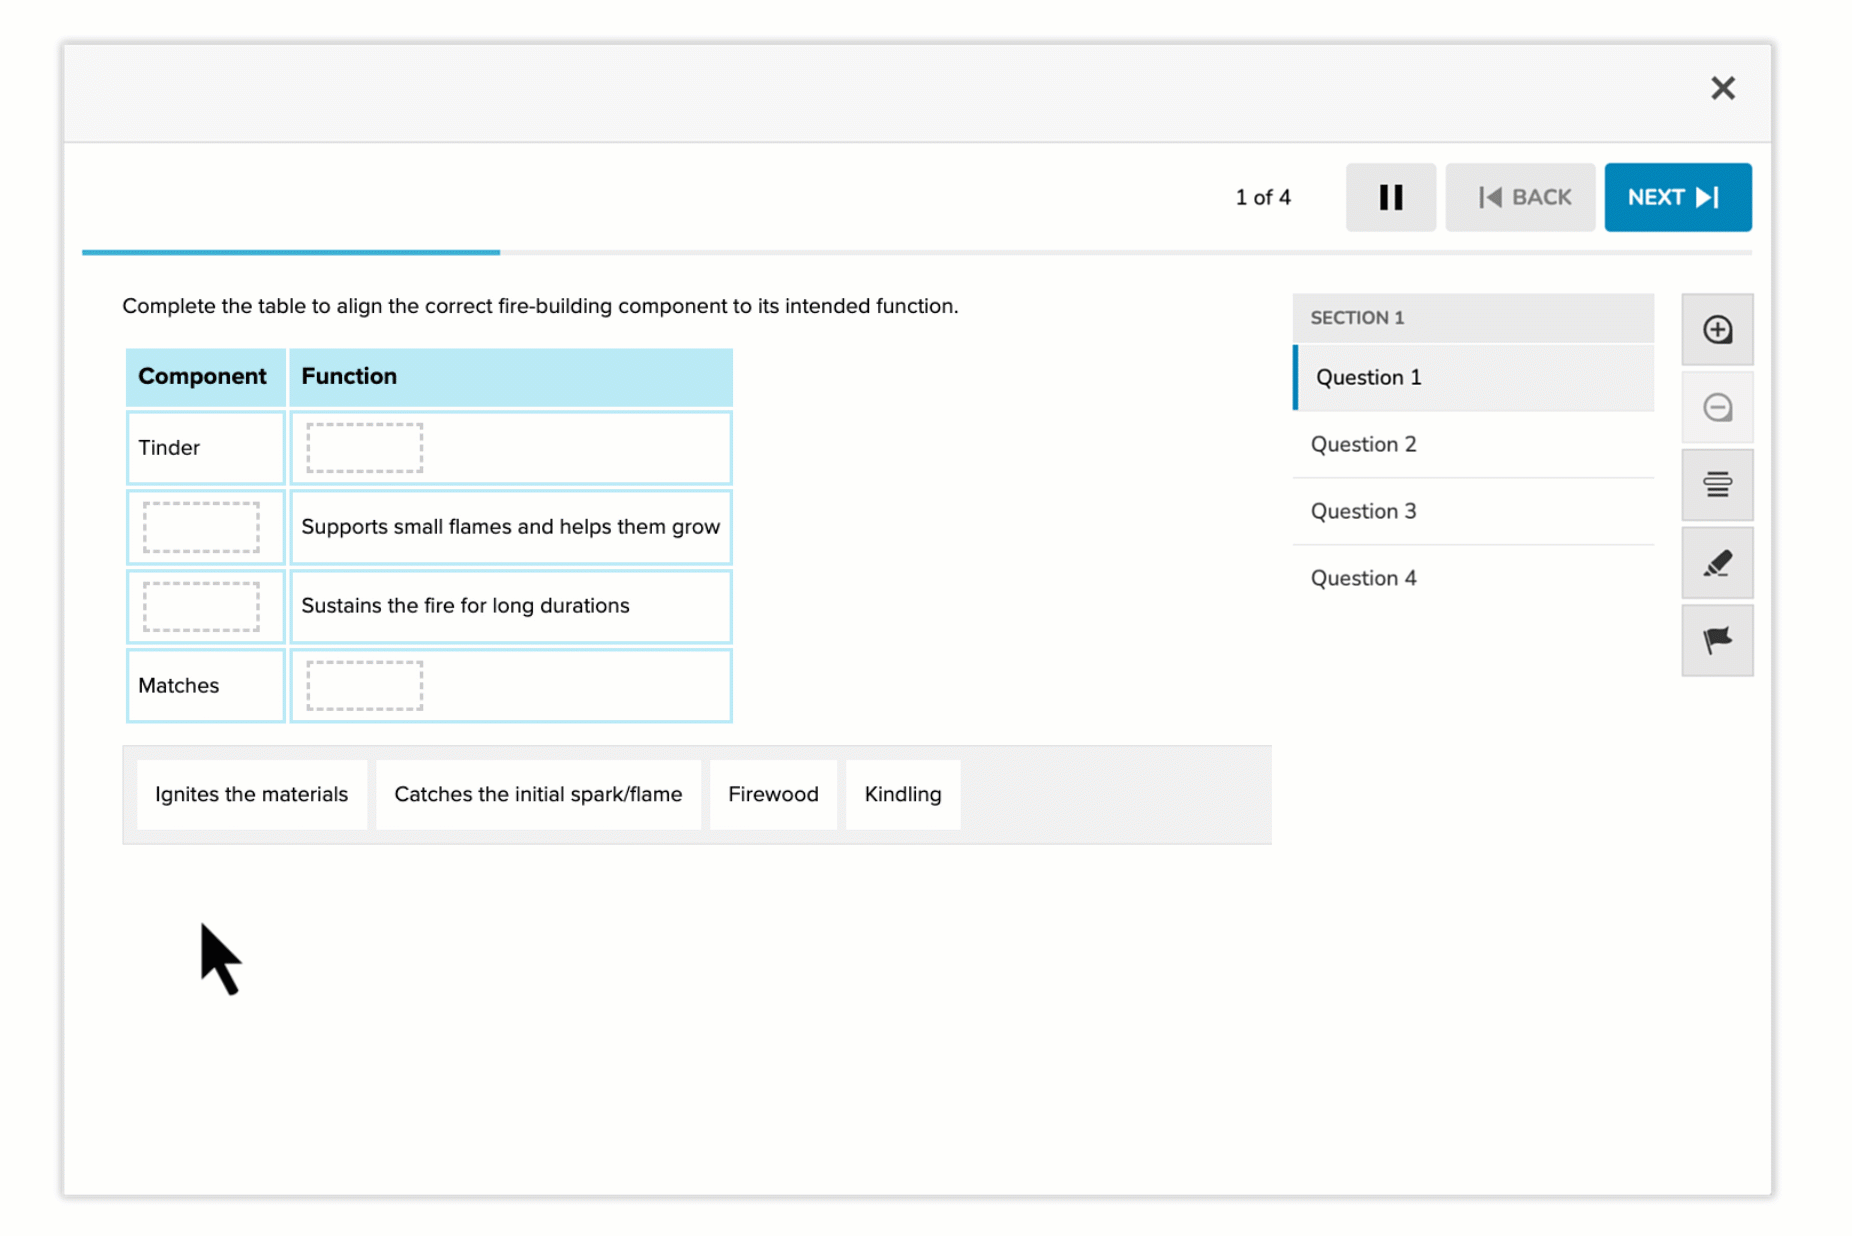Open Question 1 in the section list

pyautogui.click(x=1473, y=377)
